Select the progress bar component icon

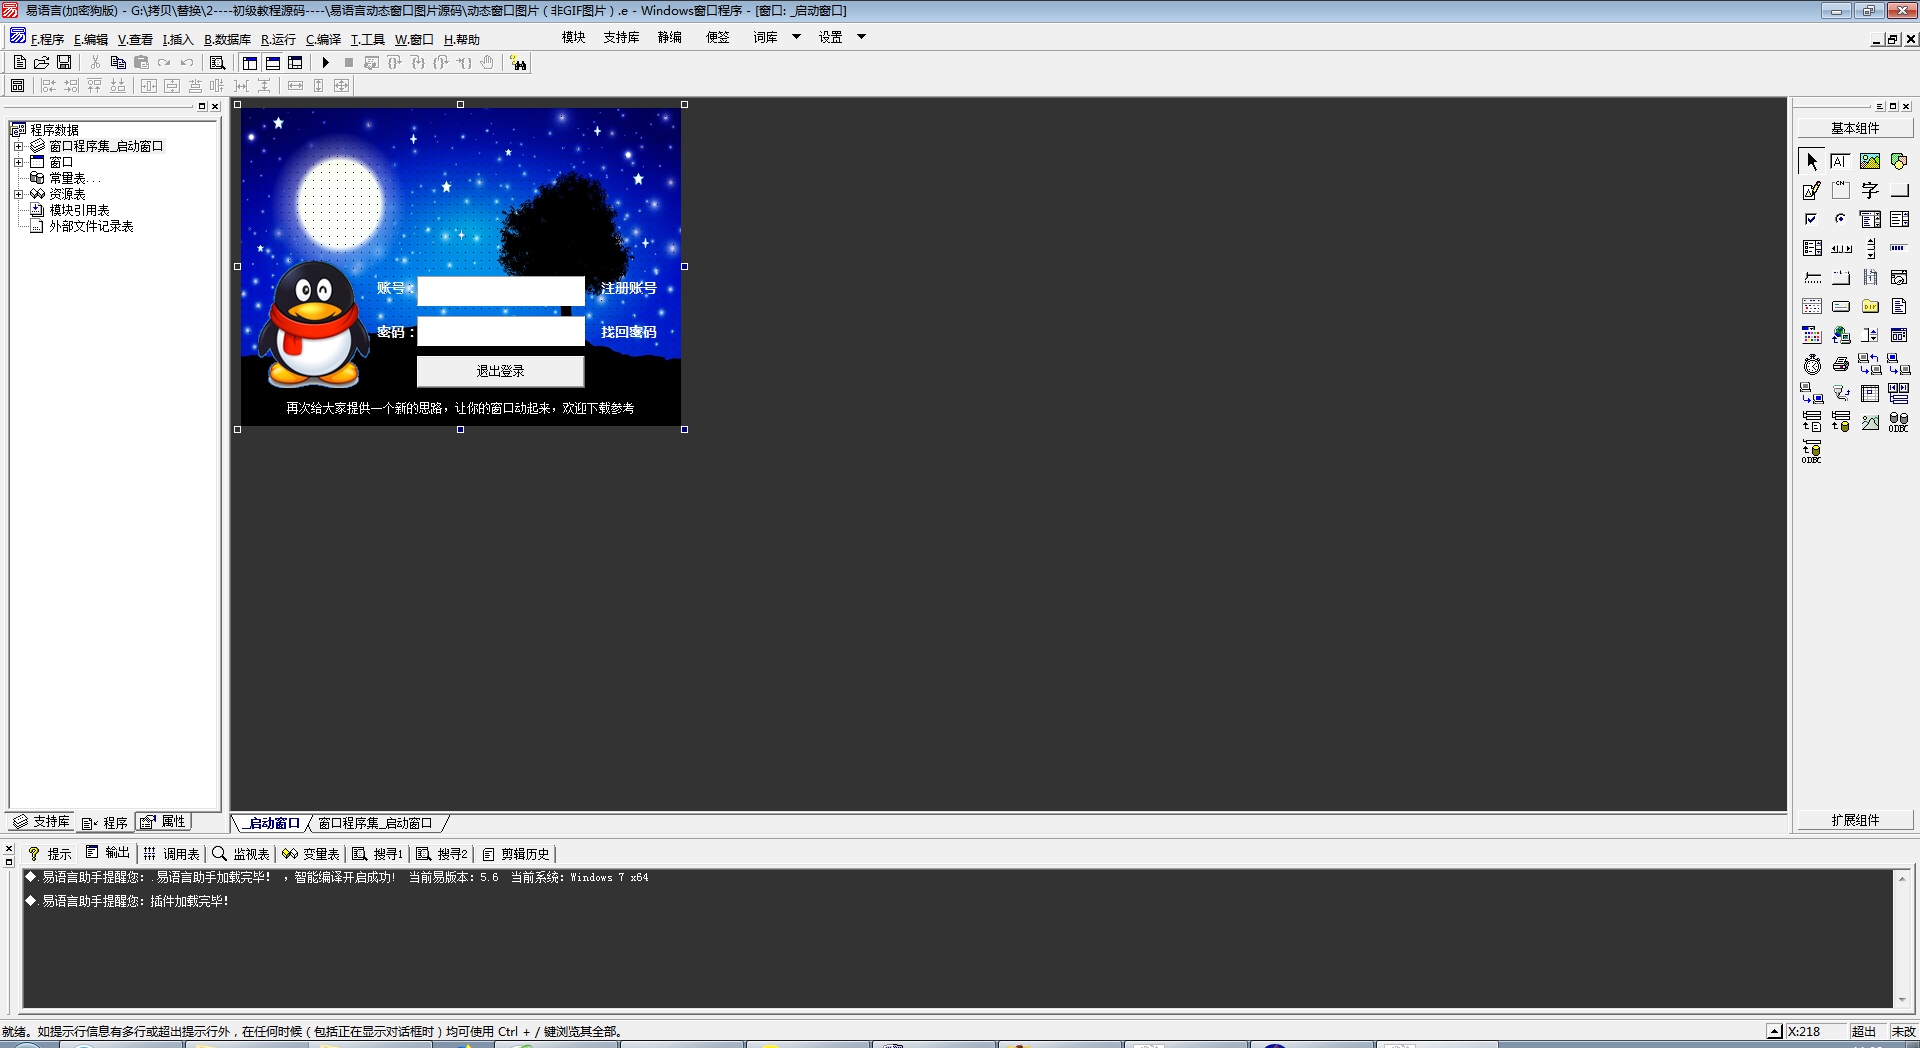(1899, 248)
